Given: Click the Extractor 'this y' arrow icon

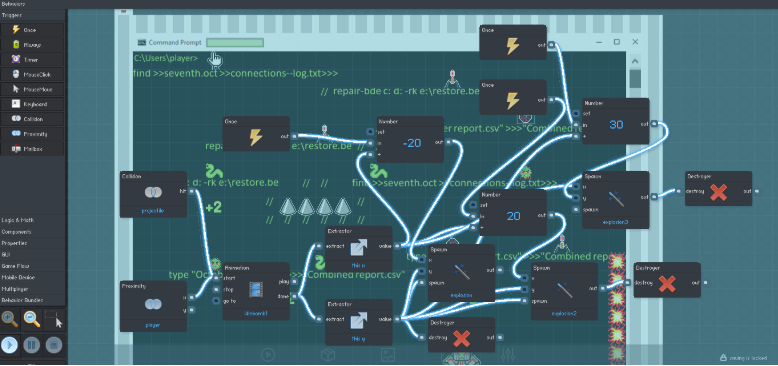Looking at the screenshot, I should [x=358, y=320].
